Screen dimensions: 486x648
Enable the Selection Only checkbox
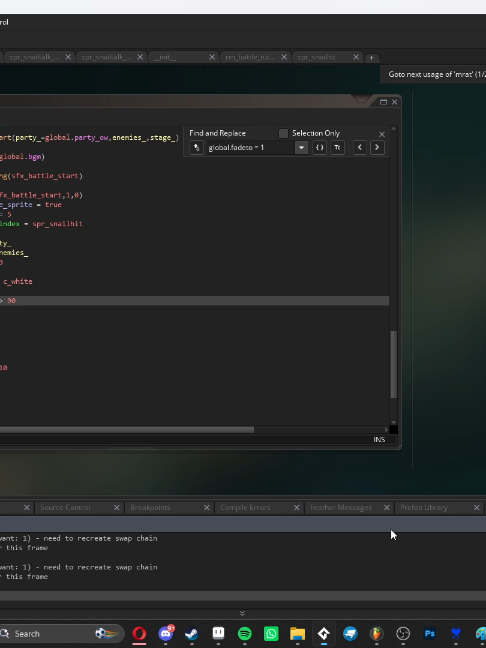(x=283, y=133)
